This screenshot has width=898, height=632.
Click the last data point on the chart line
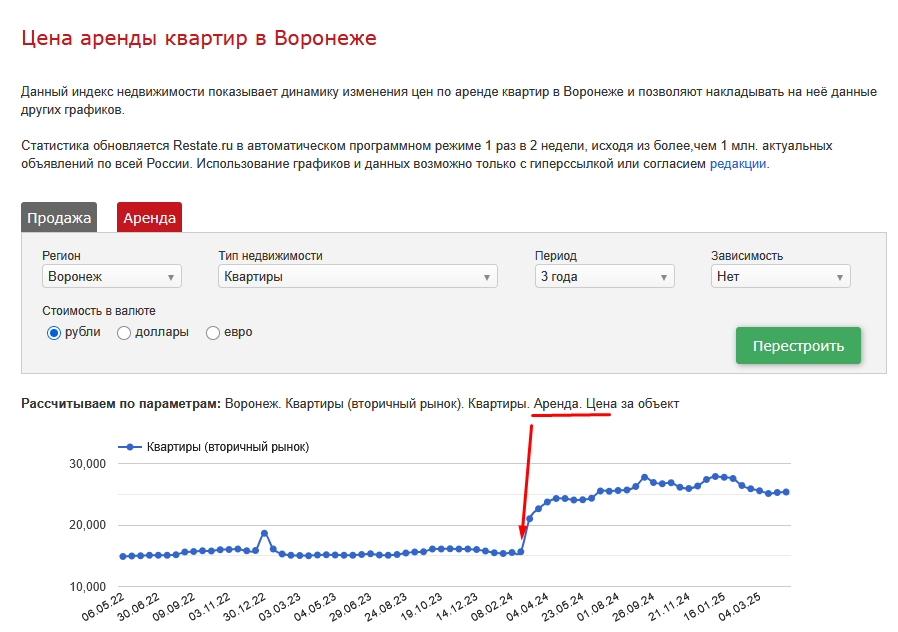click(786, 492)
